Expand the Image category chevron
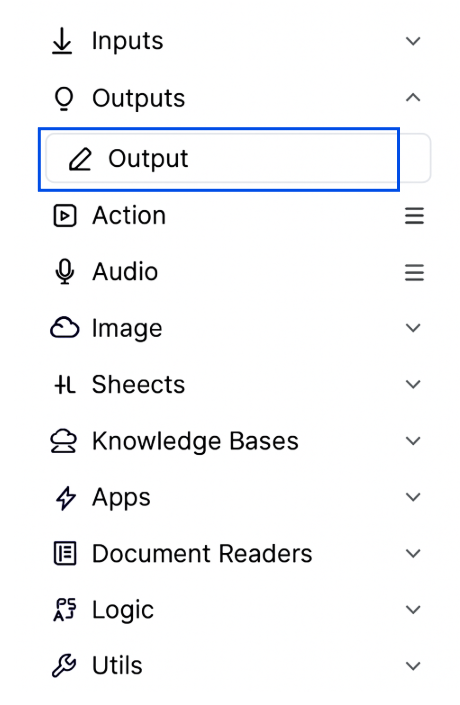Image resolution: width=460 pixels, height=705 pixels. pyautogui.click(x=413, y=328)
